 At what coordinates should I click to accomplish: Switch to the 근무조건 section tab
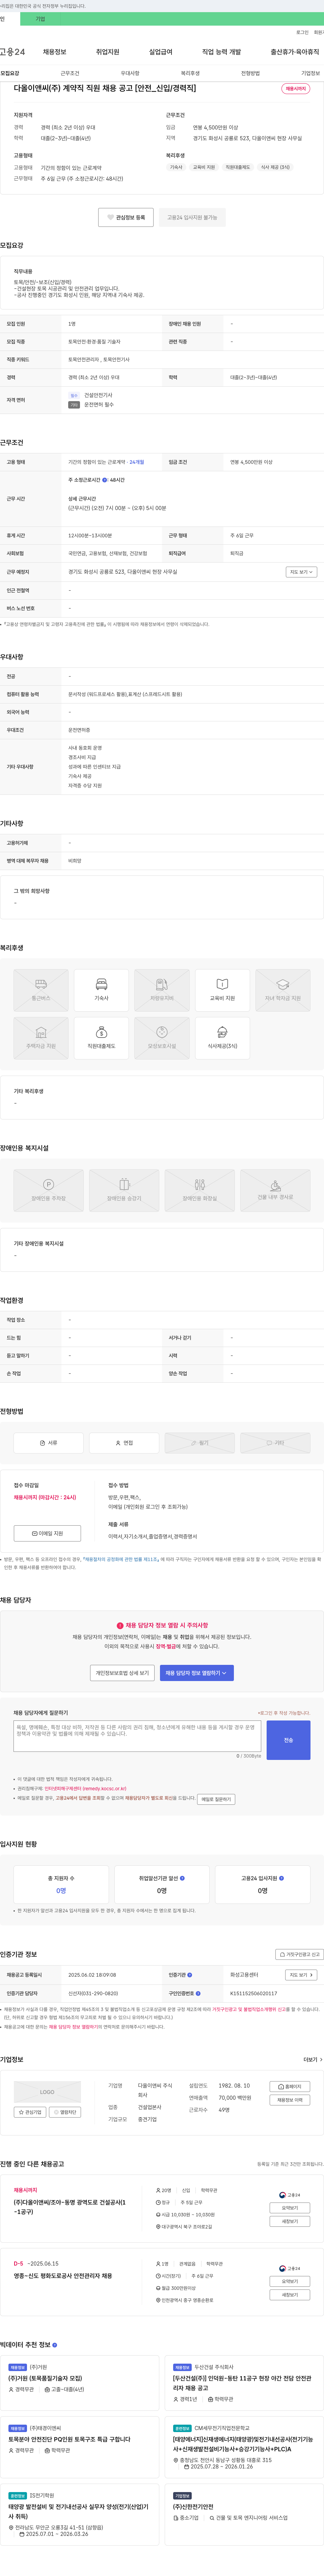pyautogui.click(x=70, y=73)
